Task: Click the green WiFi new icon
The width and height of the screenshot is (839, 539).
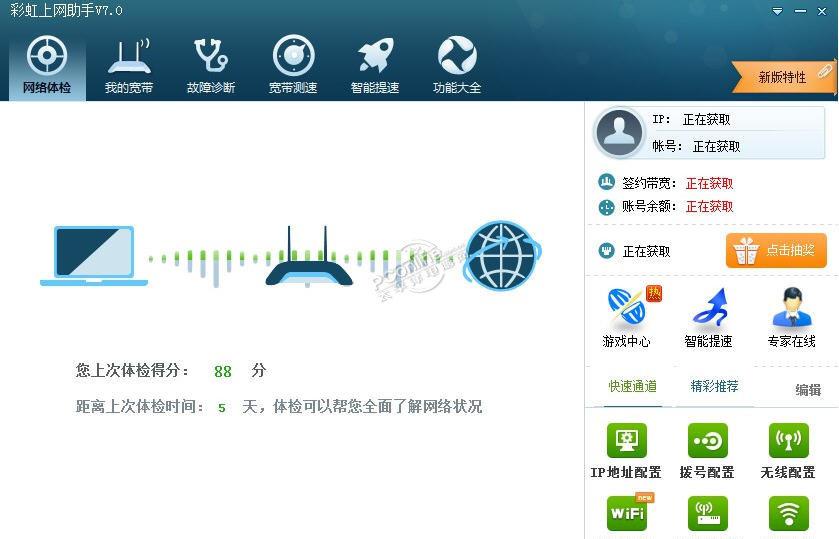Action: click(627, 513)
